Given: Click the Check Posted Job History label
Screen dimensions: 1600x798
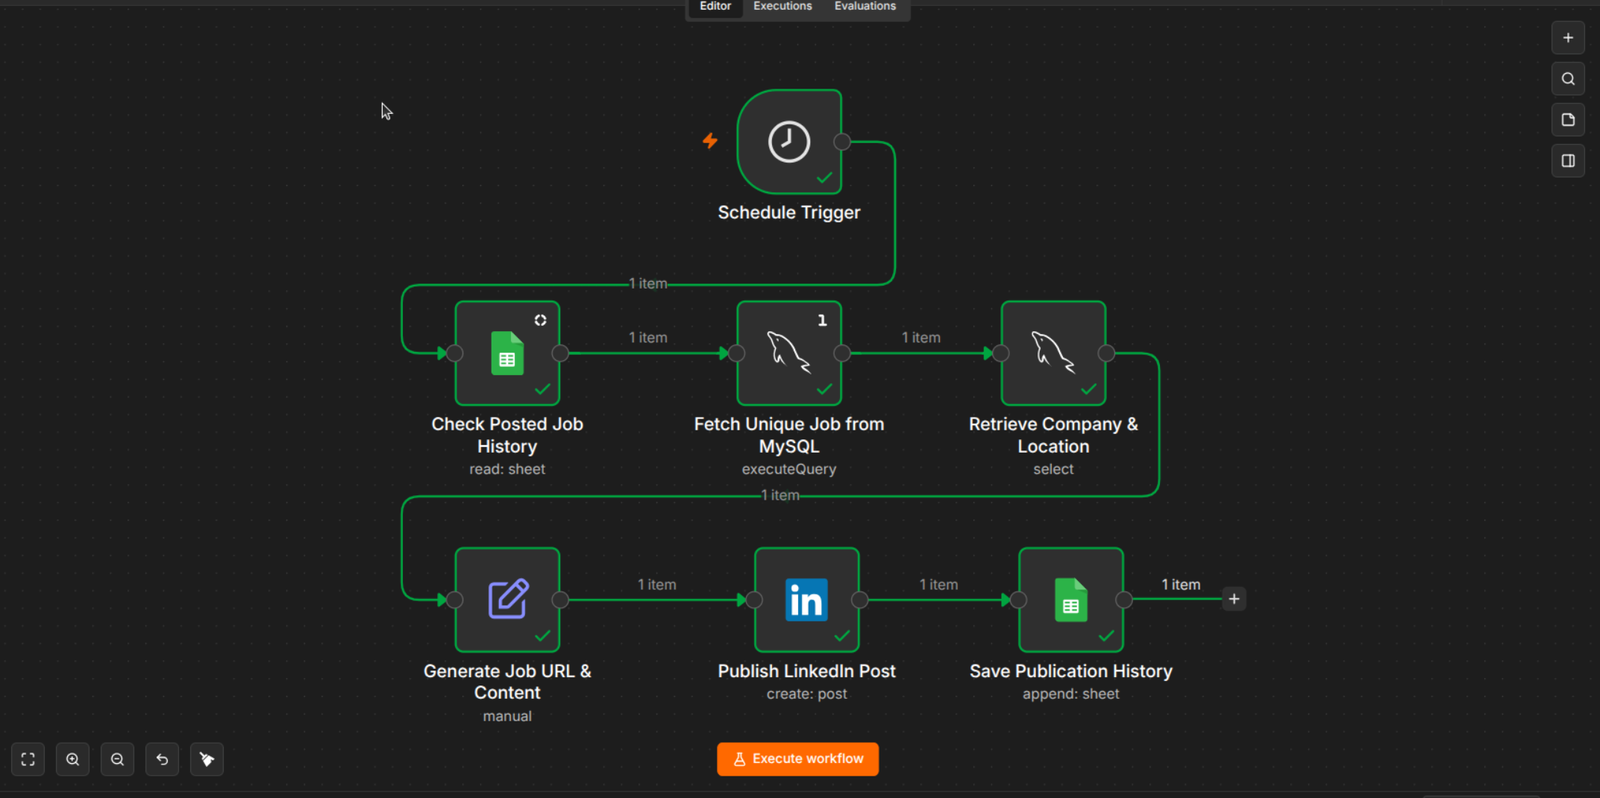Looking at the screenshot, I should click(507, 435).
